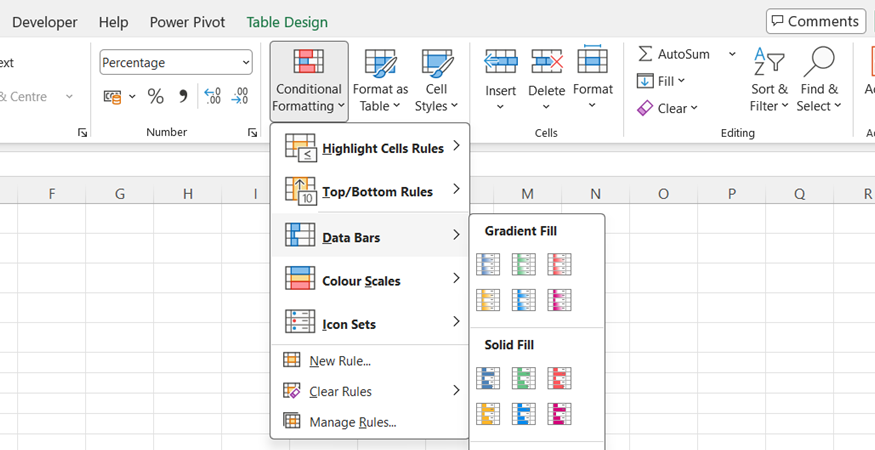
Task: Select column M header
Action: tap(527, 194)
